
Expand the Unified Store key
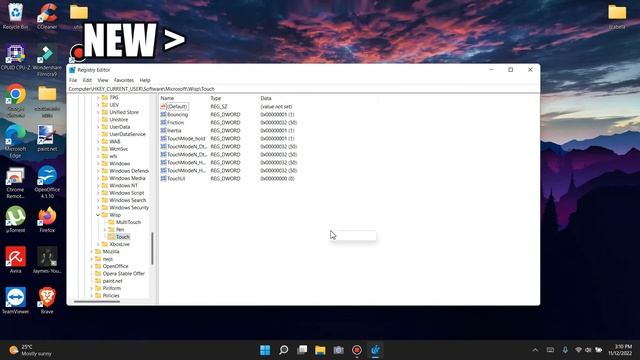(98, 112)
